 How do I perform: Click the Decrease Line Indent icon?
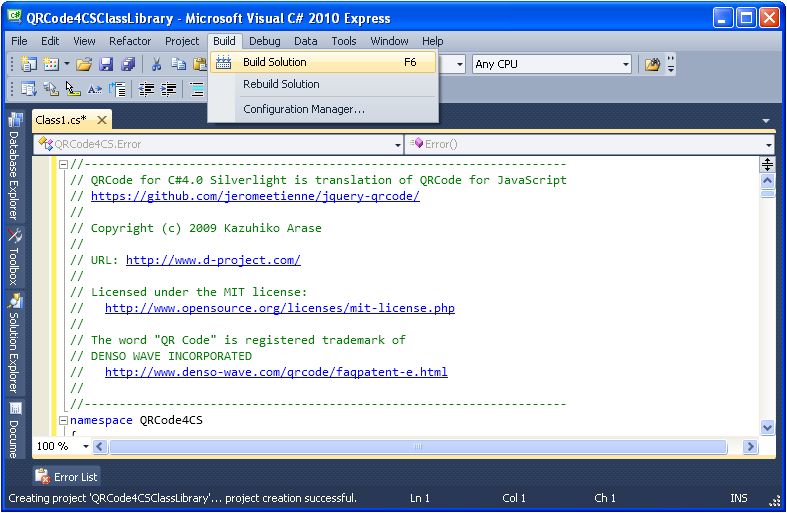[147, 89]
